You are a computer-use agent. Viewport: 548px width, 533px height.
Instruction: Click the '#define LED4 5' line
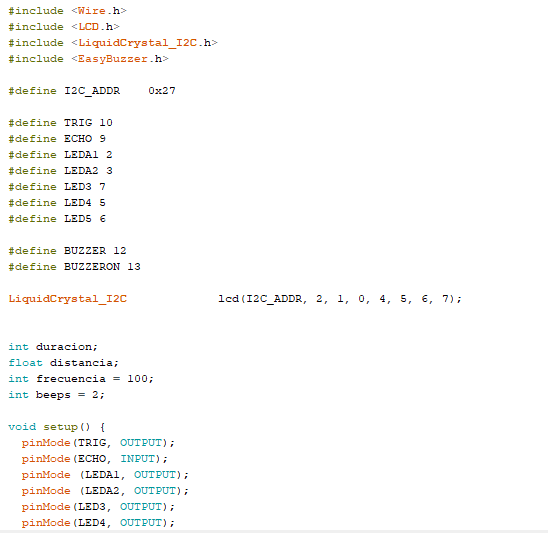tap(57, 203)
